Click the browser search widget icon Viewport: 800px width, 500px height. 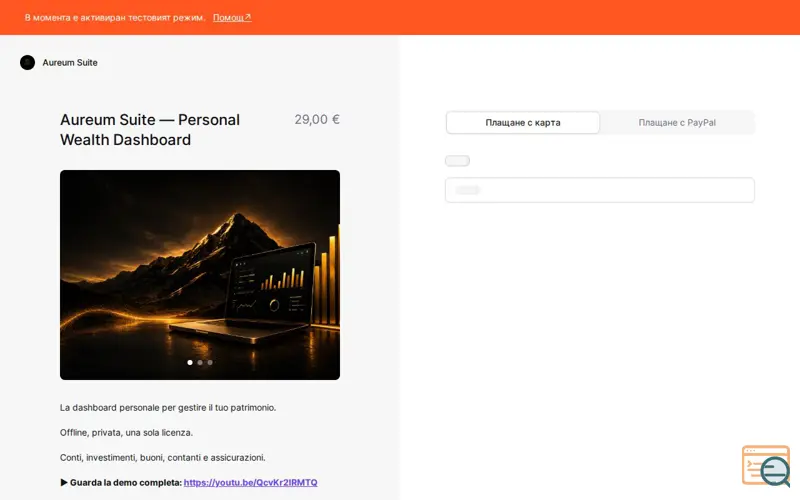click(x=766, y=465)
